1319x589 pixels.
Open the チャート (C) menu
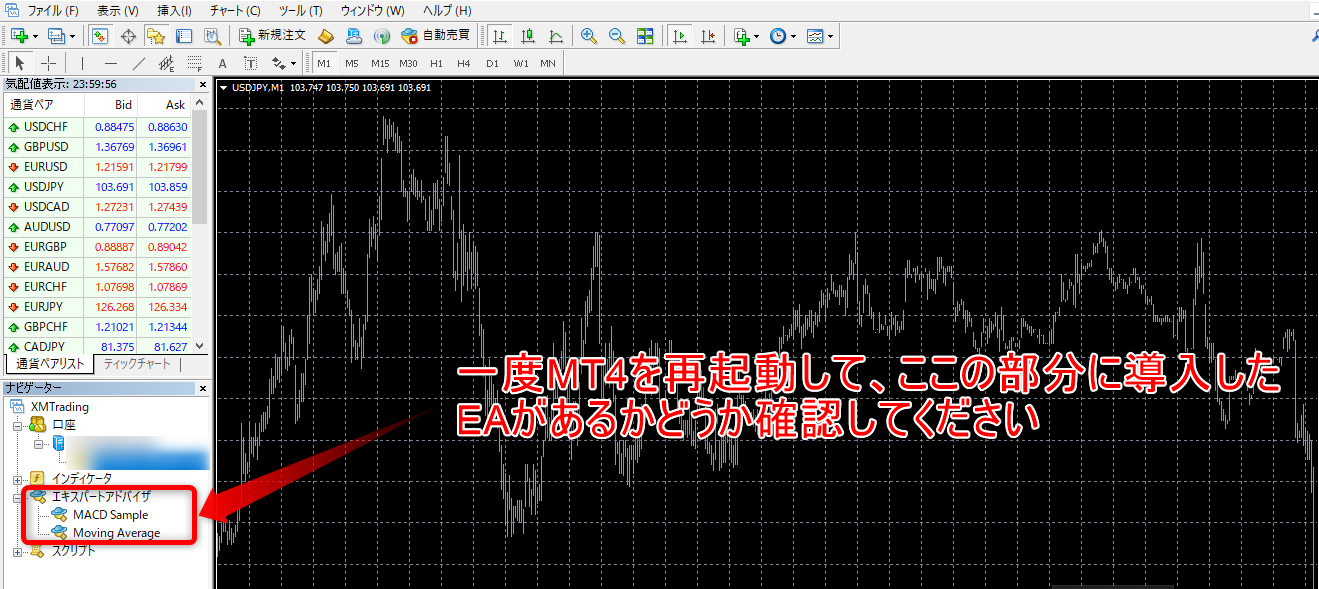click(x=235, y=11)
